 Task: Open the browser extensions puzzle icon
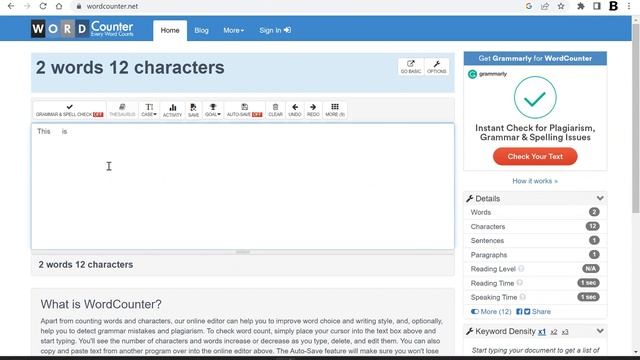pos(580,6)
